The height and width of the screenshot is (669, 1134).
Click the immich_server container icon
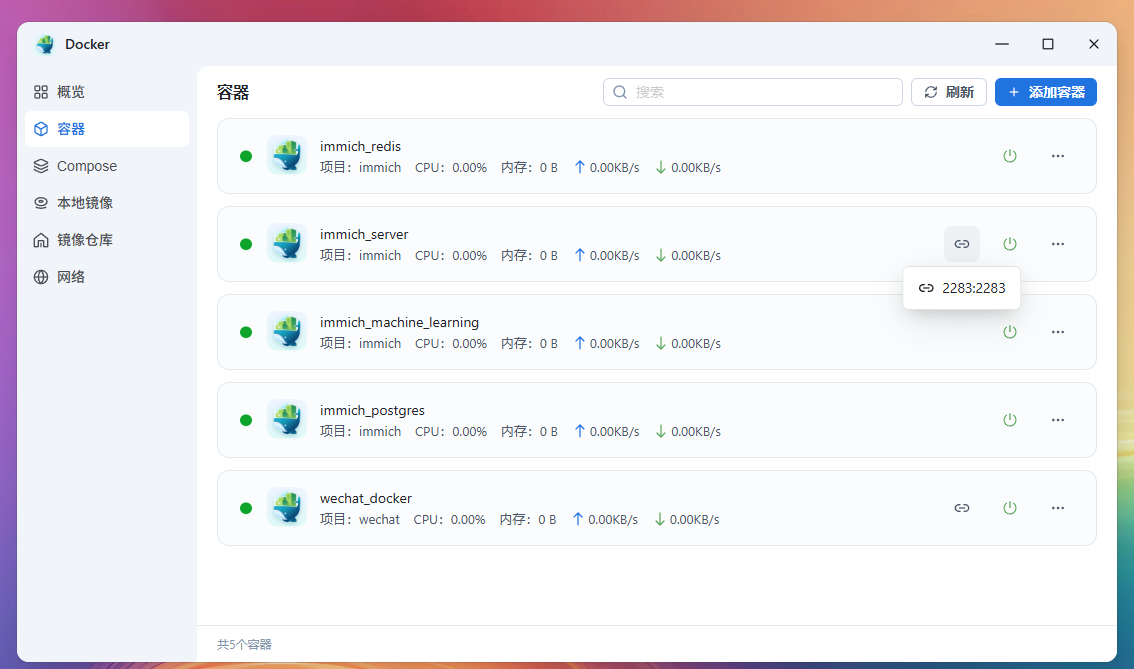pyautogui.click(x=287, y=243)
